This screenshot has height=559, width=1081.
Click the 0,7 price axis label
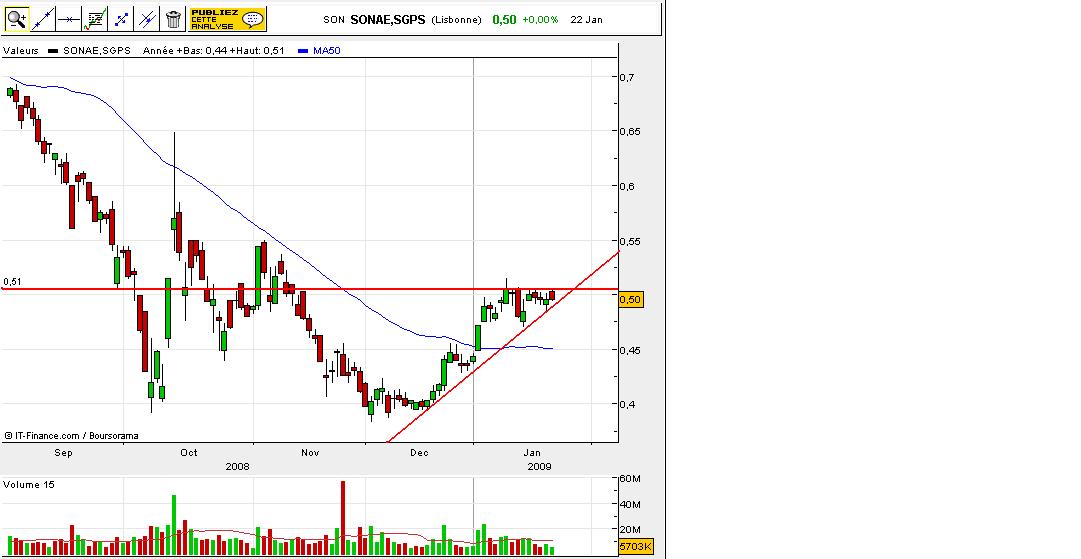[627, 77]
